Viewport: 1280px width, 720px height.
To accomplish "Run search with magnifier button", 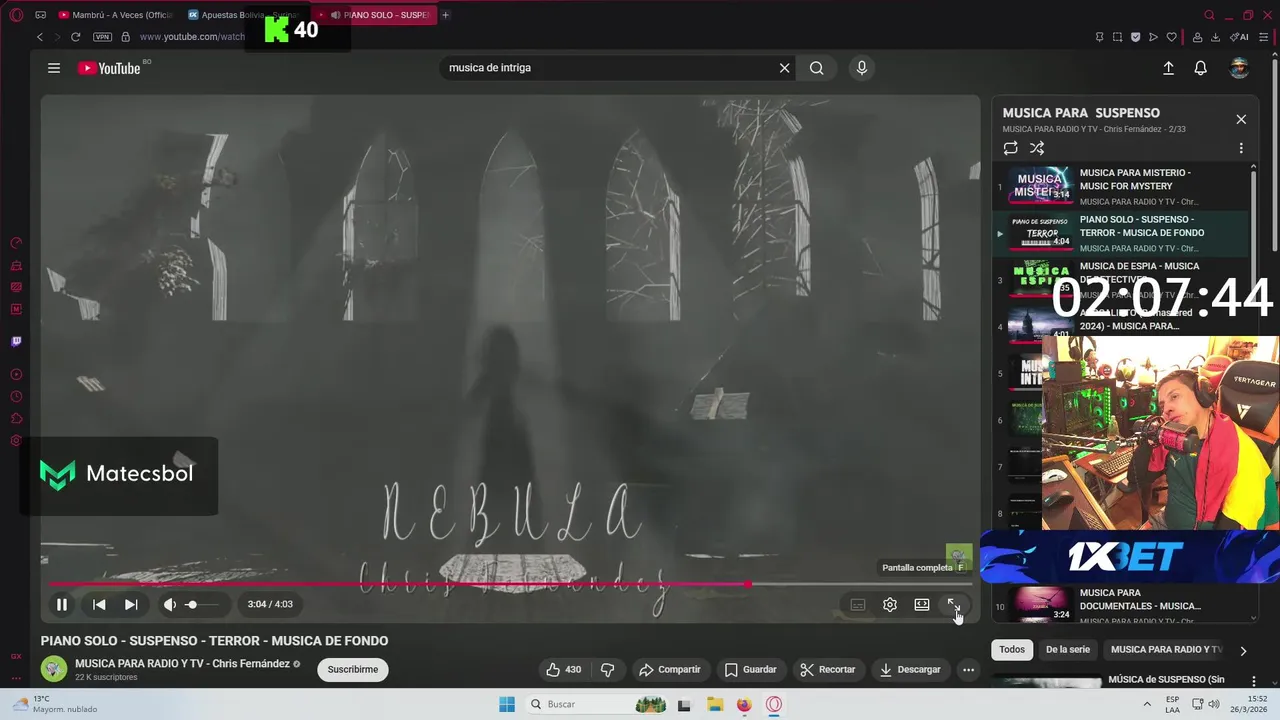I will pyautogui.click(x=817, y=68).
